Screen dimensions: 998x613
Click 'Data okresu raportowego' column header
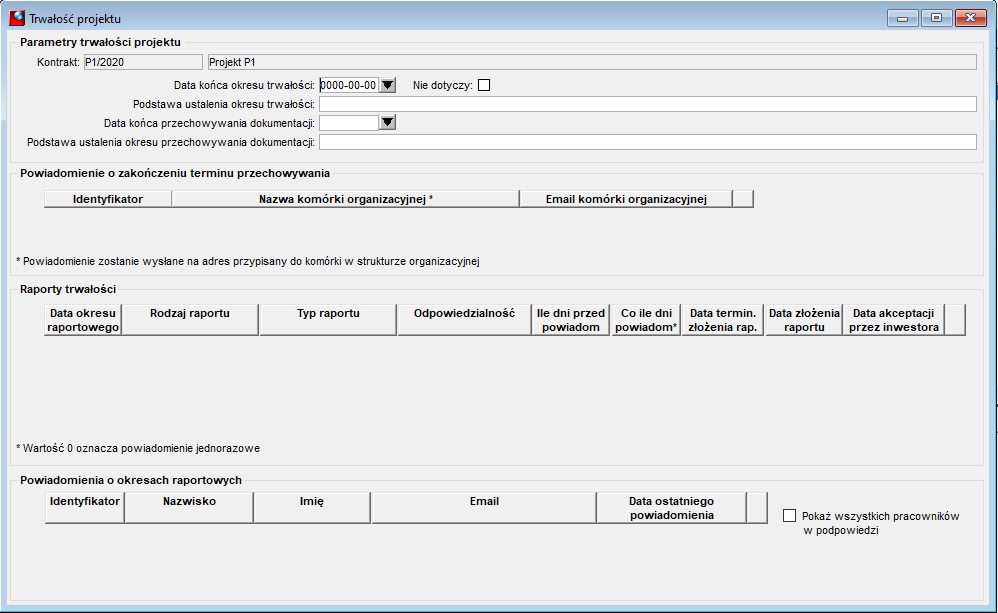pyautogui.click(x=83, y=320)
